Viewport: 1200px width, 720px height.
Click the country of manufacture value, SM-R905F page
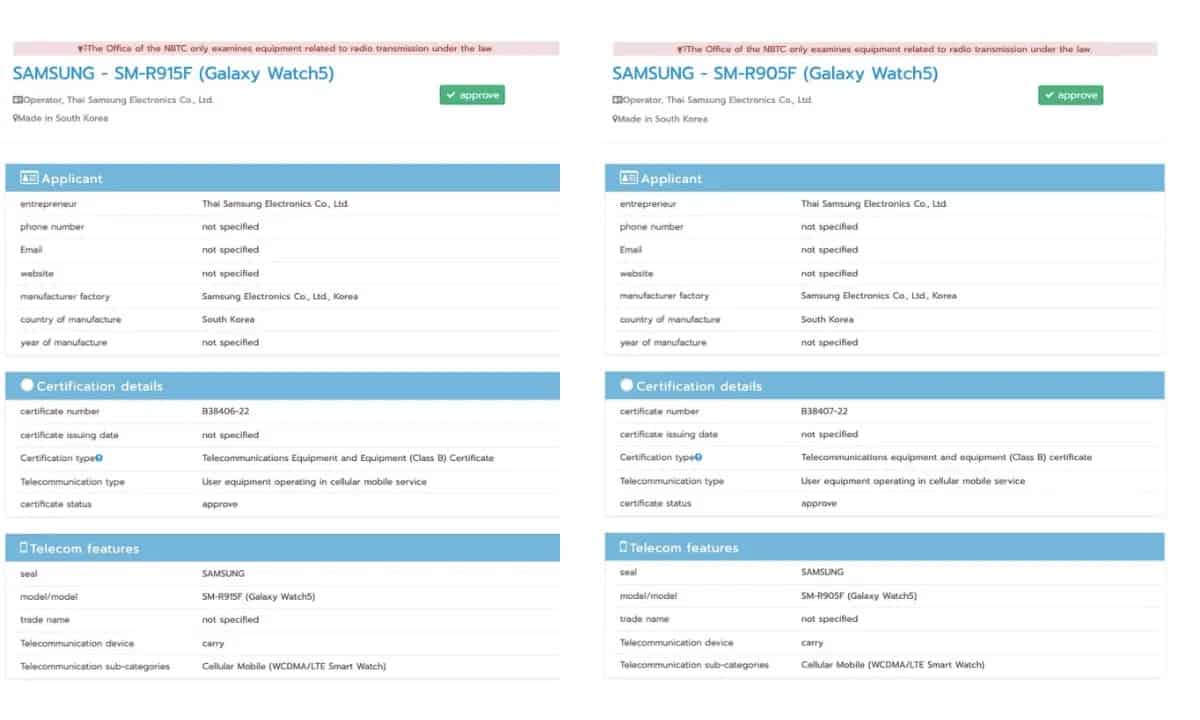tap(827, 319)
